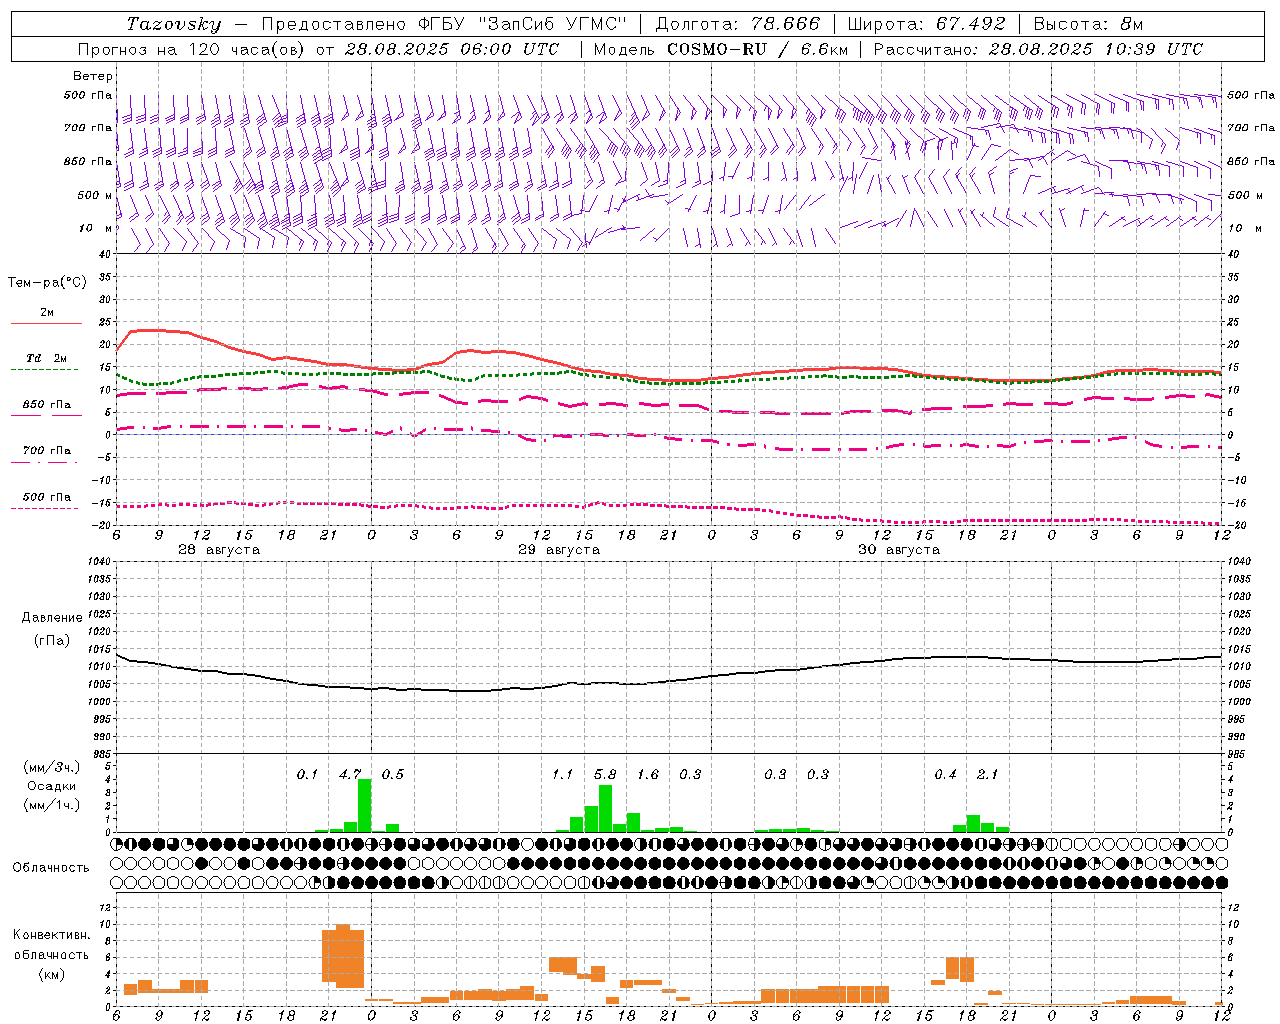
Task: Click calculated time 28.08.2025 10:39 UTC
Action: (x=1096, y=49)
